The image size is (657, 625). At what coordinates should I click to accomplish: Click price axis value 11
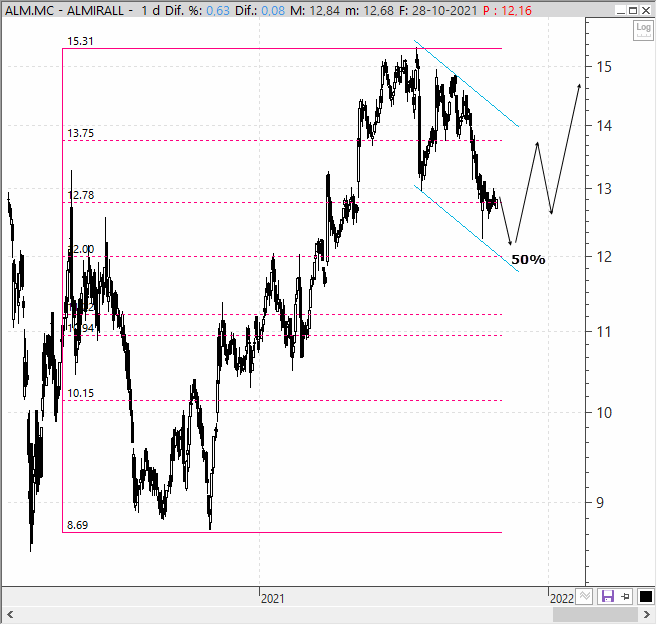pyautogui.click(x=604, y=332)
